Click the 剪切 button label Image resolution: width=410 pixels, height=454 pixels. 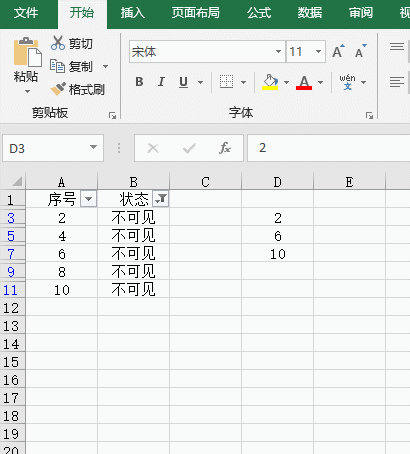click(81, 44)
